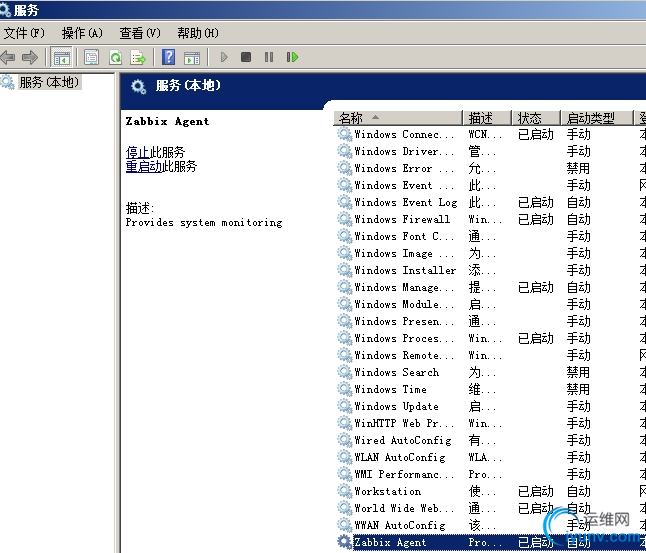Select the Zabbix Agent service row
This screenshot has height=553, width=646.
pos(490,542)
